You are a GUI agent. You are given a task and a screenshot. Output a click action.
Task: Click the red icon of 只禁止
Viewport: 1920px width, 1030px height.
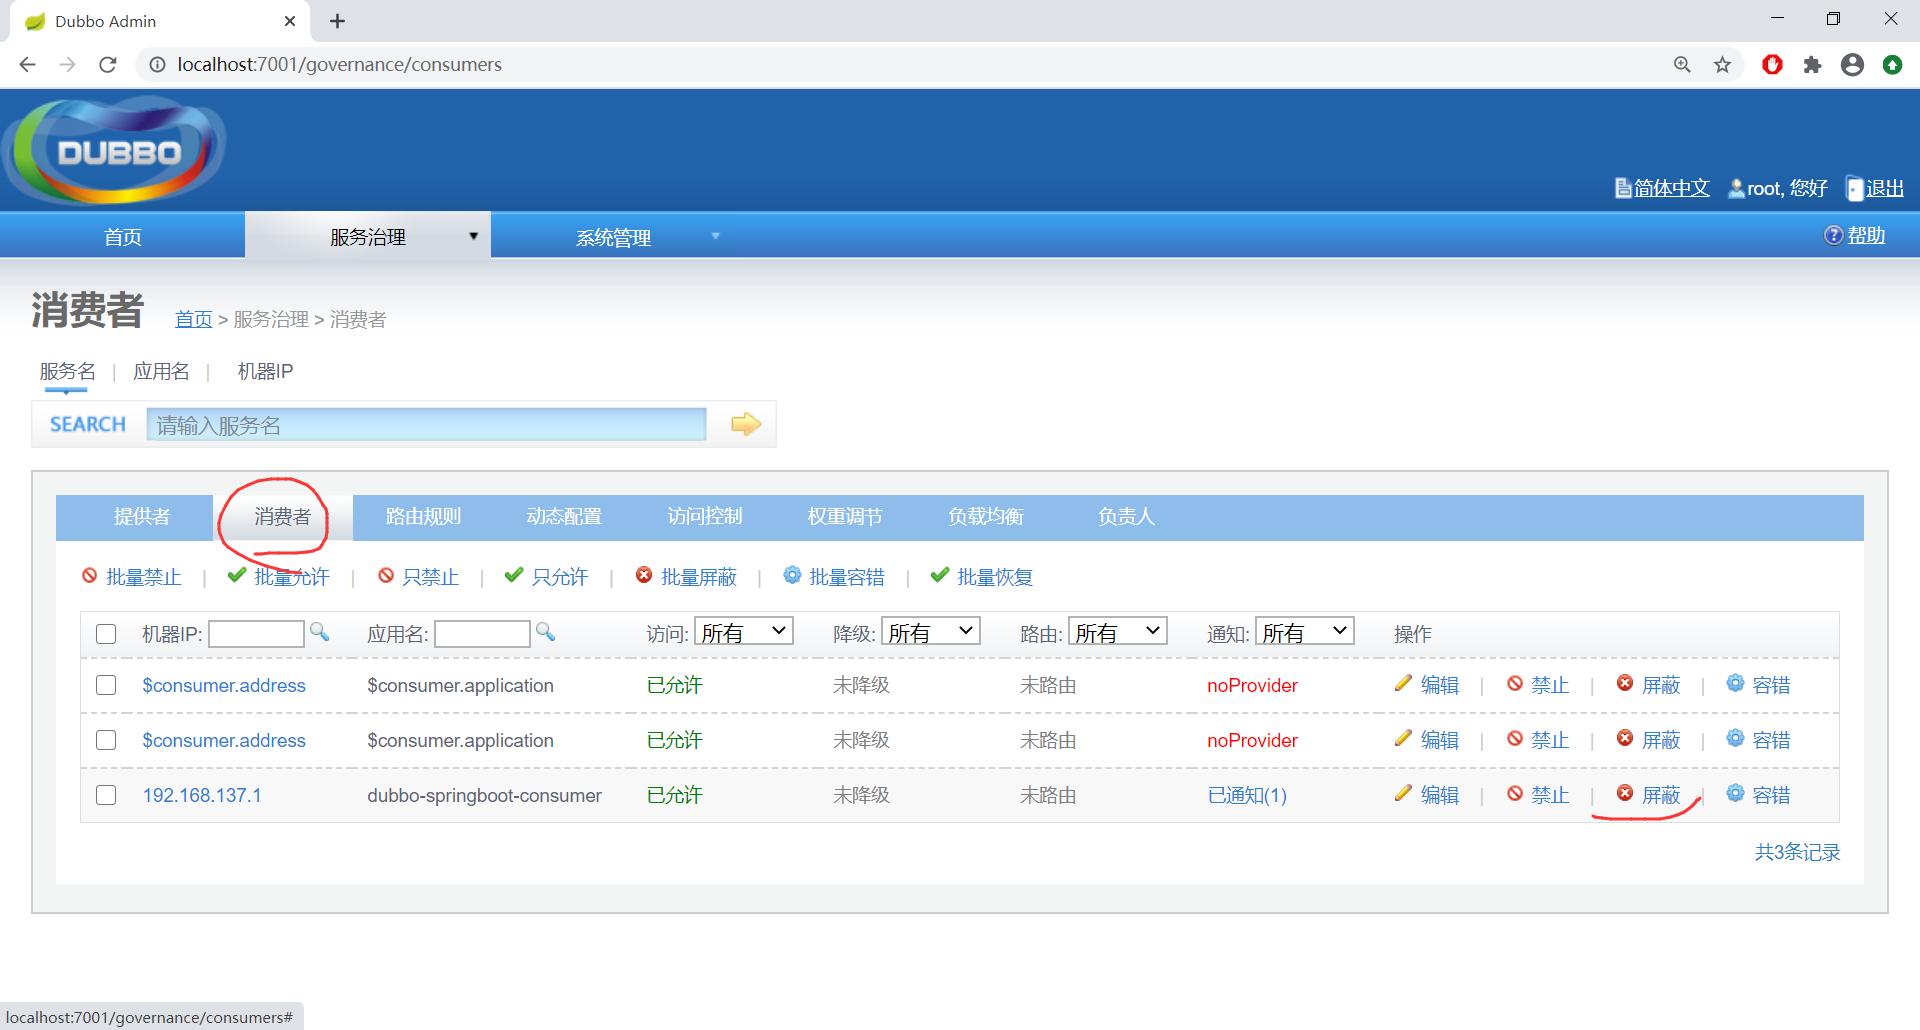[386, 575]
